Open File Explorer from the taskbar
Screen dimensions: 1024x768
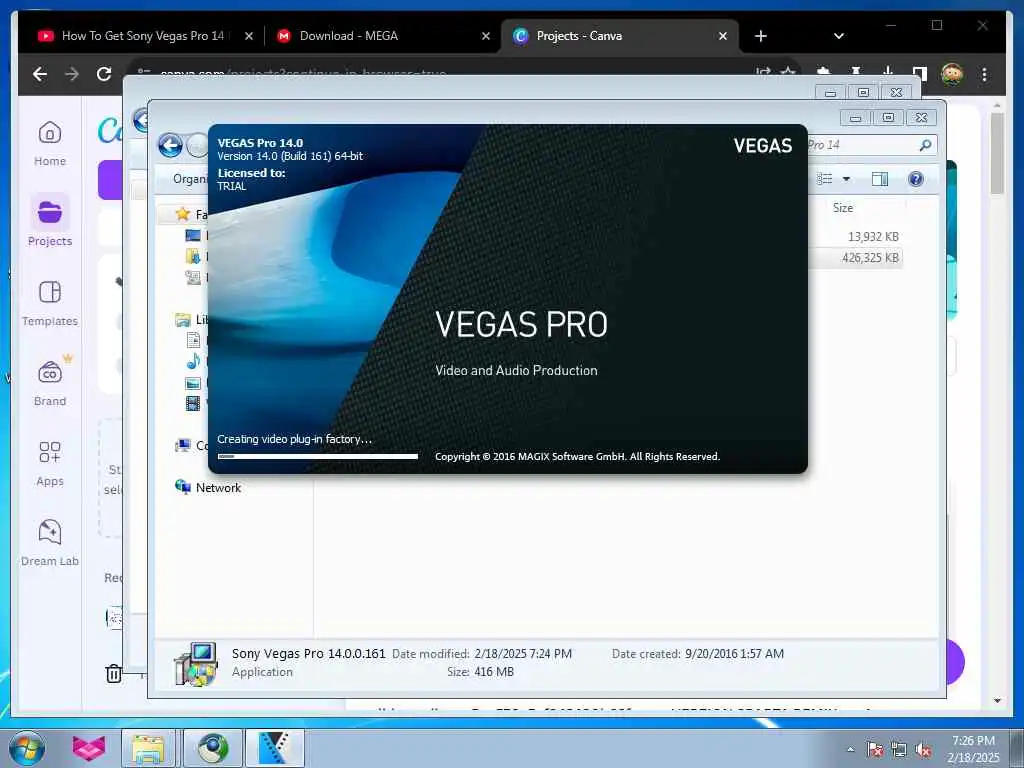point(148,748)
